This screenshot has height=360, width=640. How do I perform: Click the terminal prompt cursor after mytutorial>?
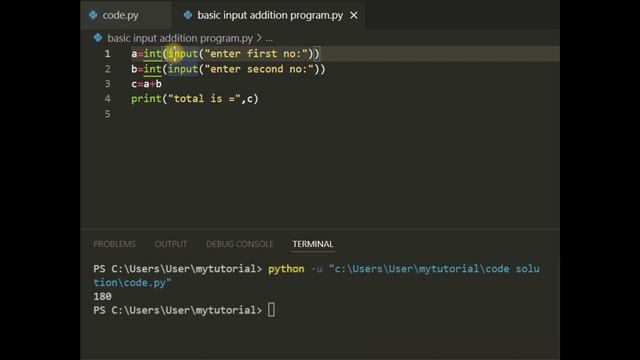click(271, 310)
